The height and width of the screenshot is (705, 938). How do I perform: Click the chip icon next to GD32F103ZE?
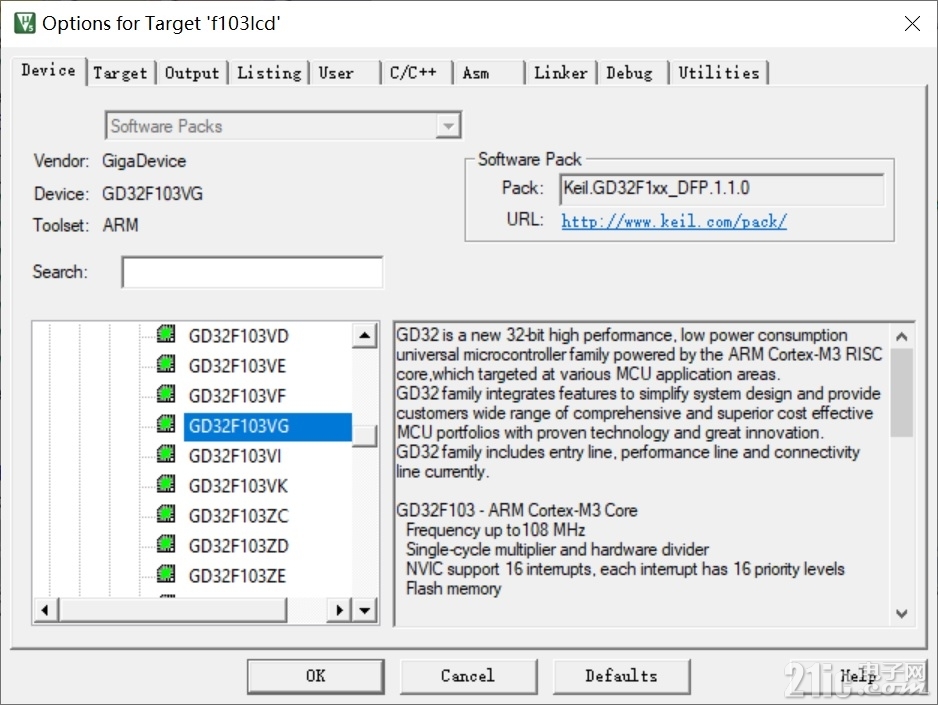click(x=166, y=574)
